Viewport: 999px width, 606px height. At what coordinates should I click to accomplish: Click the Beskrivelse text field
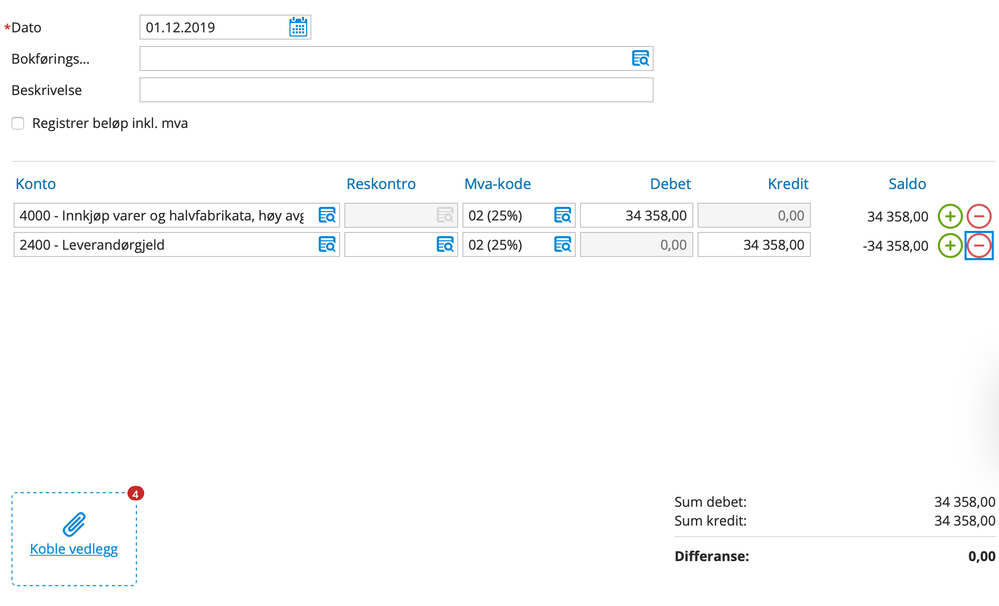pyautogui.click(x=396, y=90)
